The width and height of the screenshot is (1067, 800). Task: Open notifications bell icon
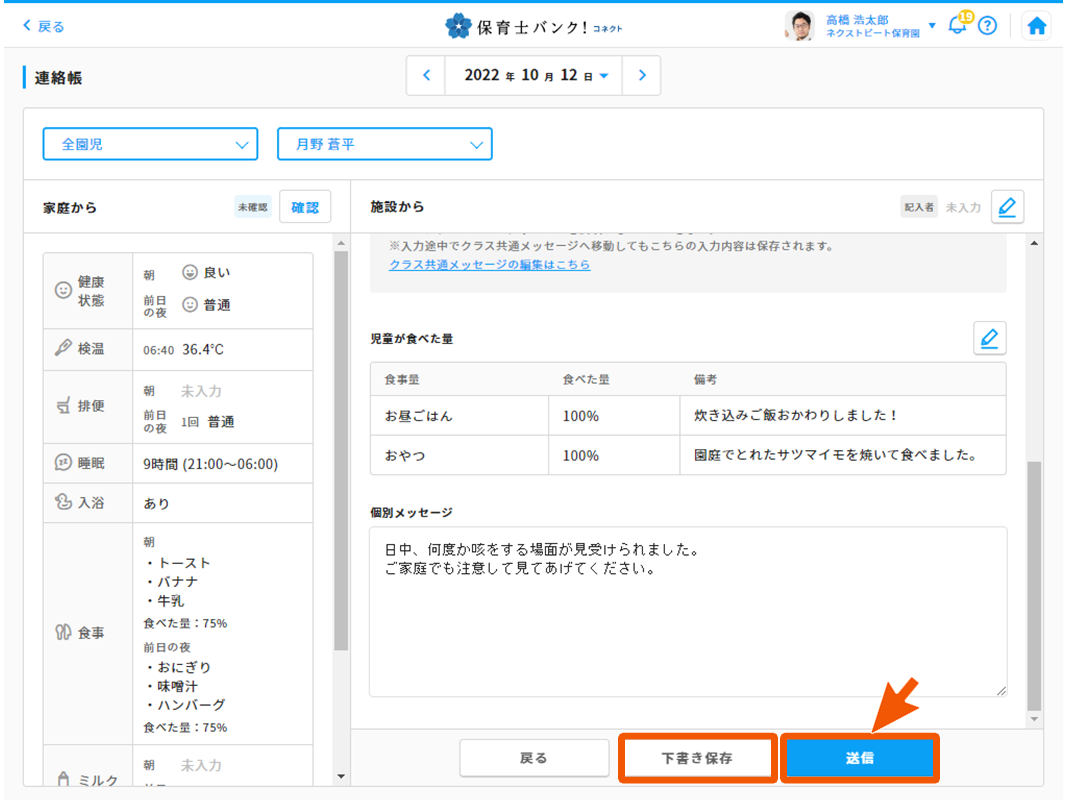coord(958,26)
